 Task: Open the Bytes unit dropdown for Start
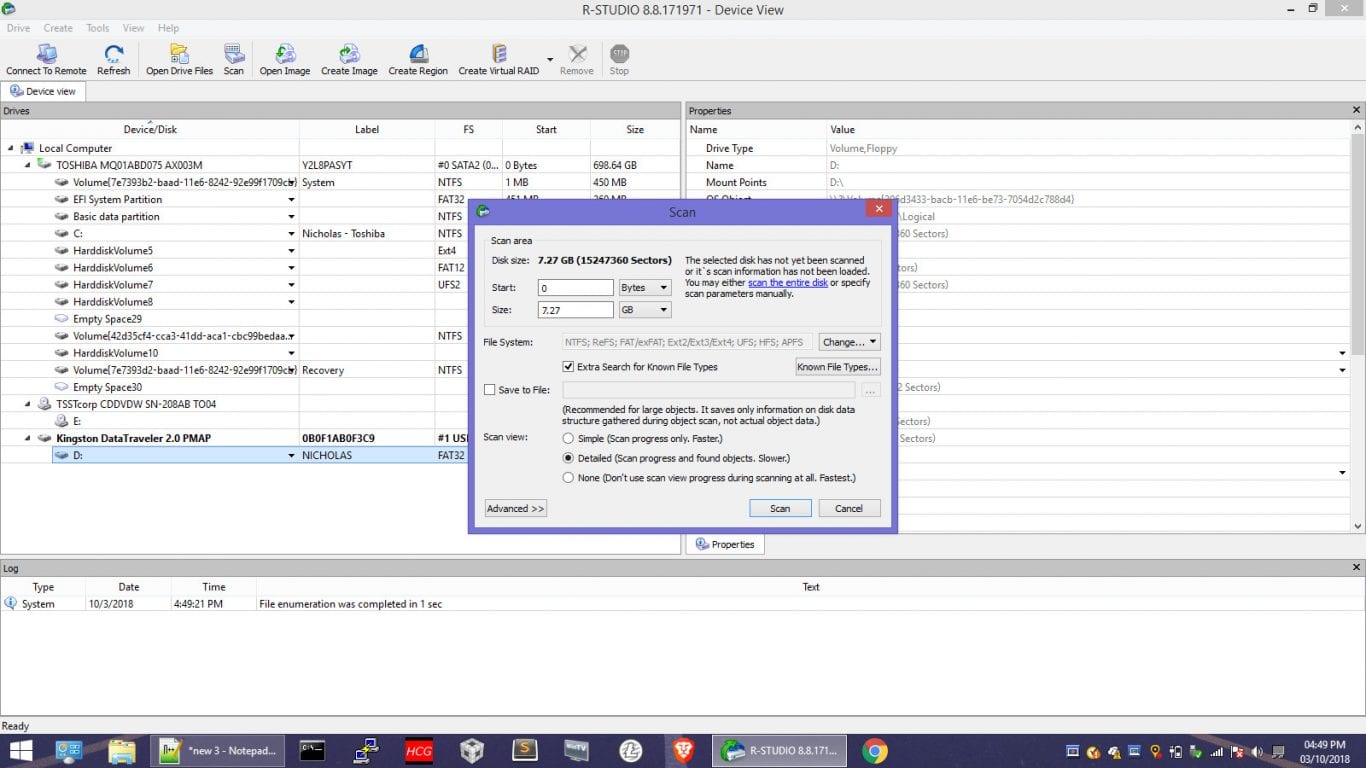pyautogui.click(x=645, y=288)
